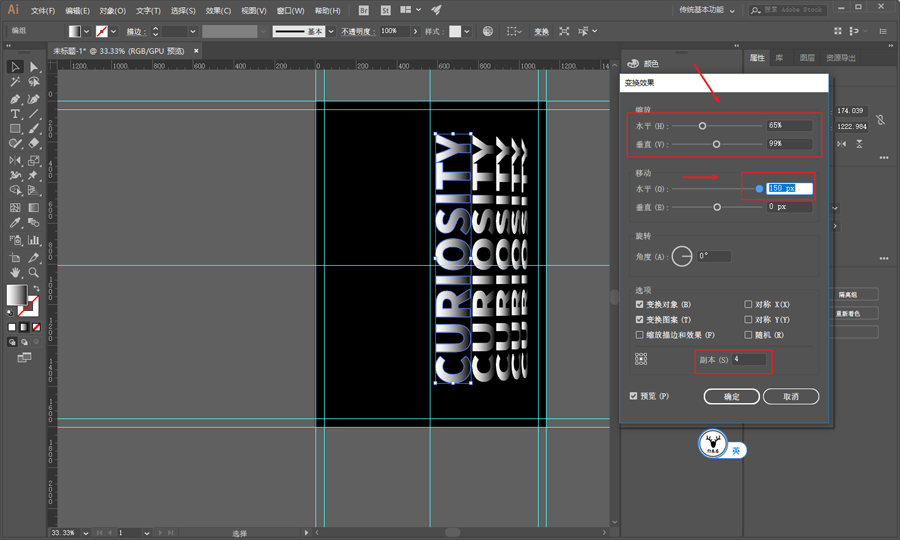Uncheck the 变换对象 (B) checkbox
The width and height of the screenshot is (900, 540).
[640, 304]
